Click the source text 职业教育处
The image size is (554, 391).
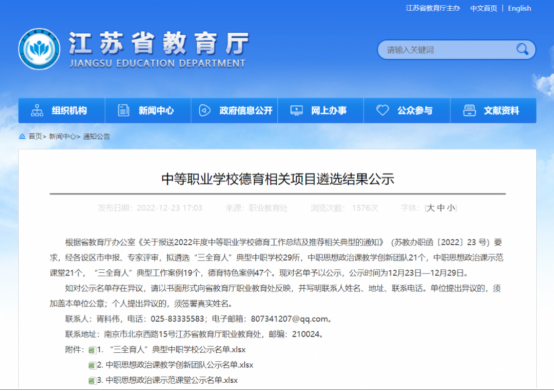[268, 208]
